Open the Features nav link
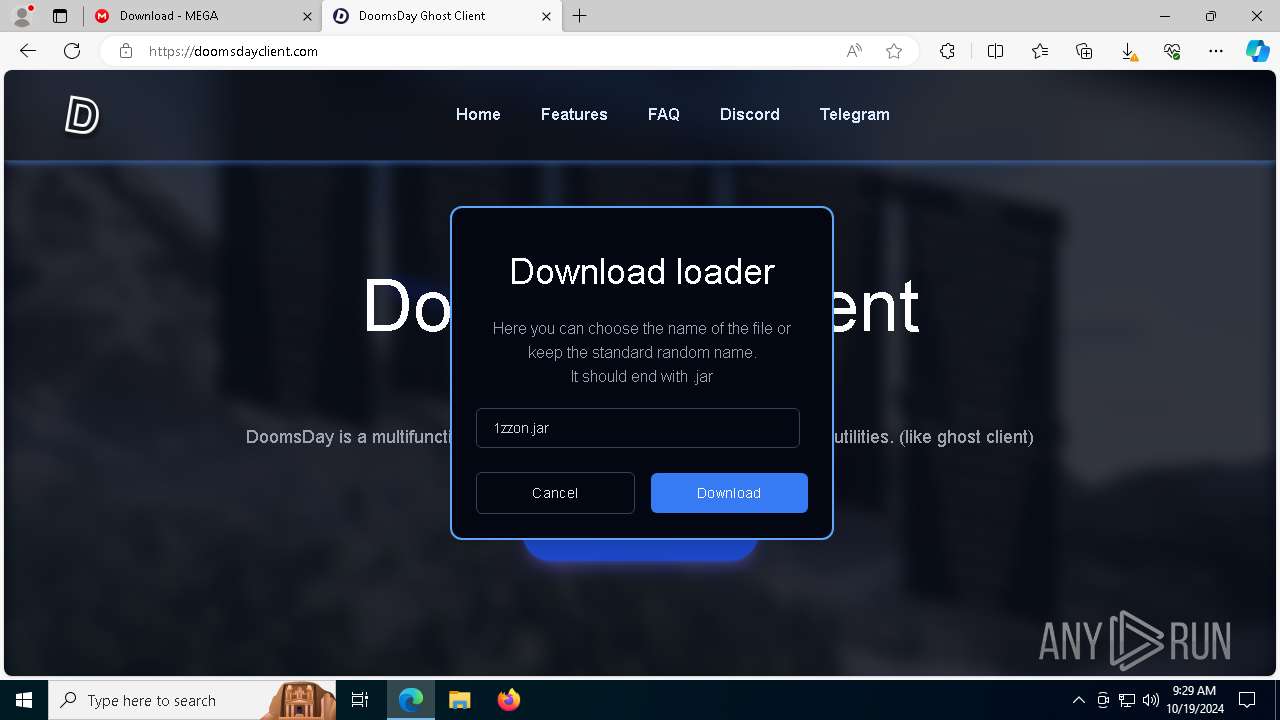 574,115
